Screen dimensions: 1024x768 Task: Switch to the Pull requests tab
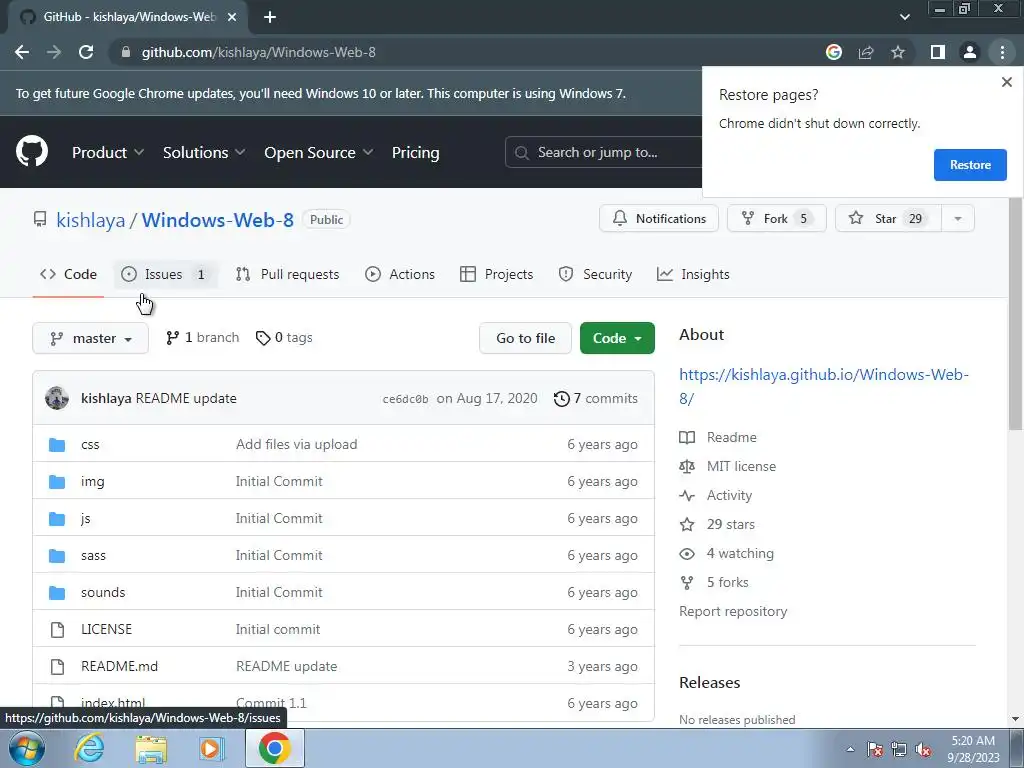coord(287,274)
